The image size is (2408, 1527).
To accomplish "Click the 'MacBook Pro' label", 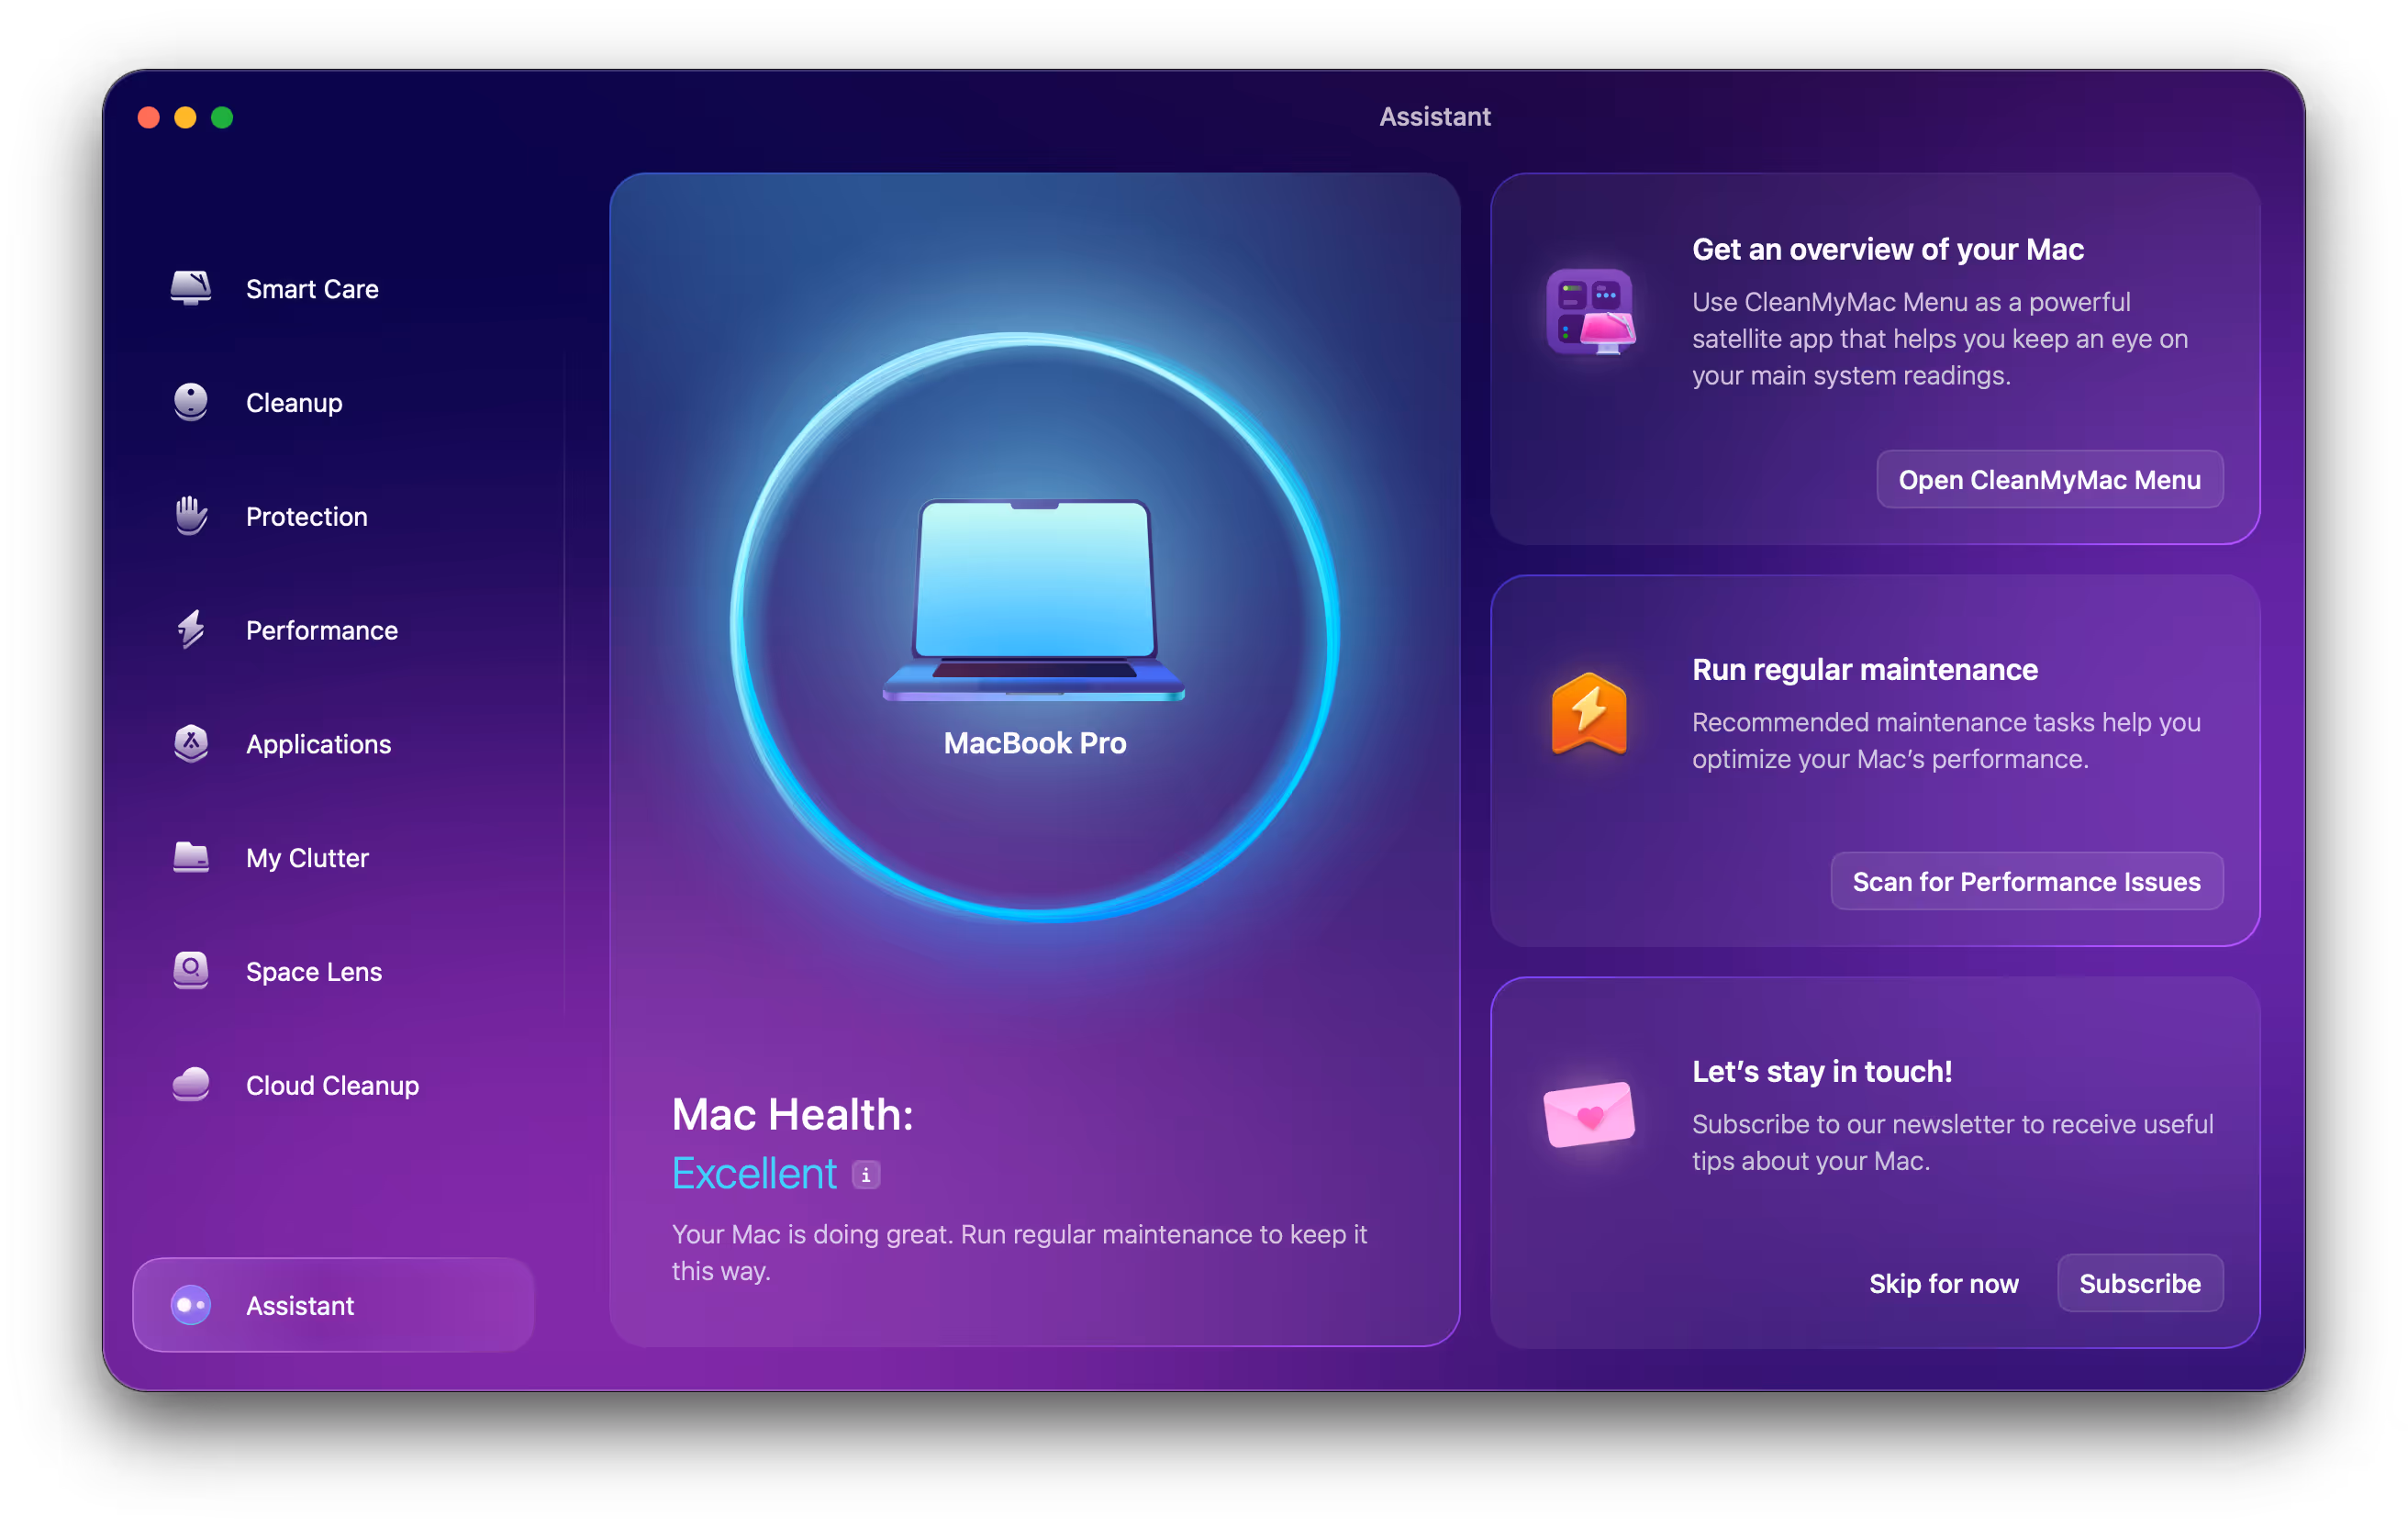I will [1035, 743].
